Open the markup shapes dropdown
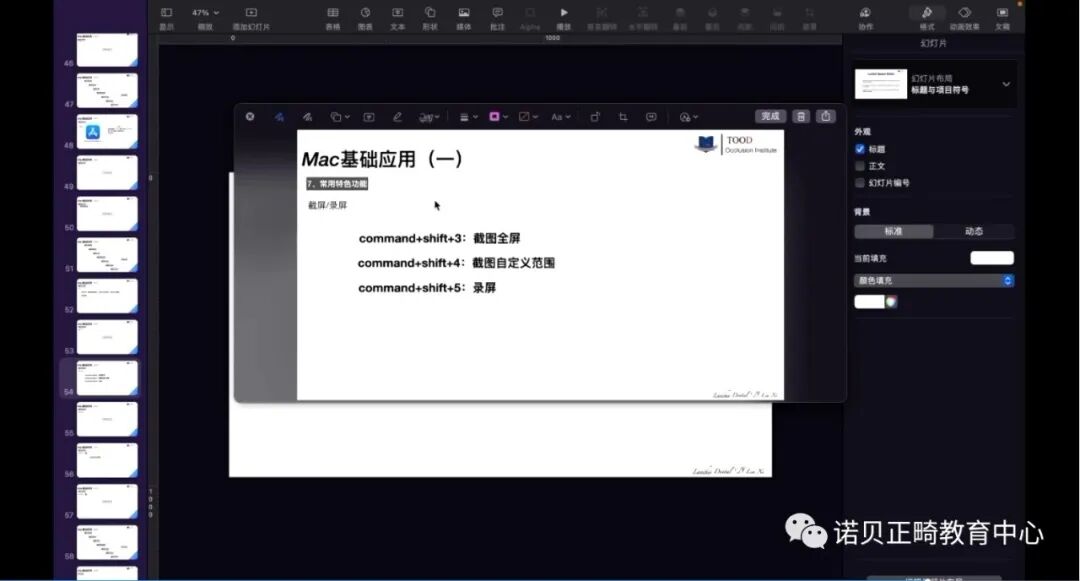 coord(340,117)
